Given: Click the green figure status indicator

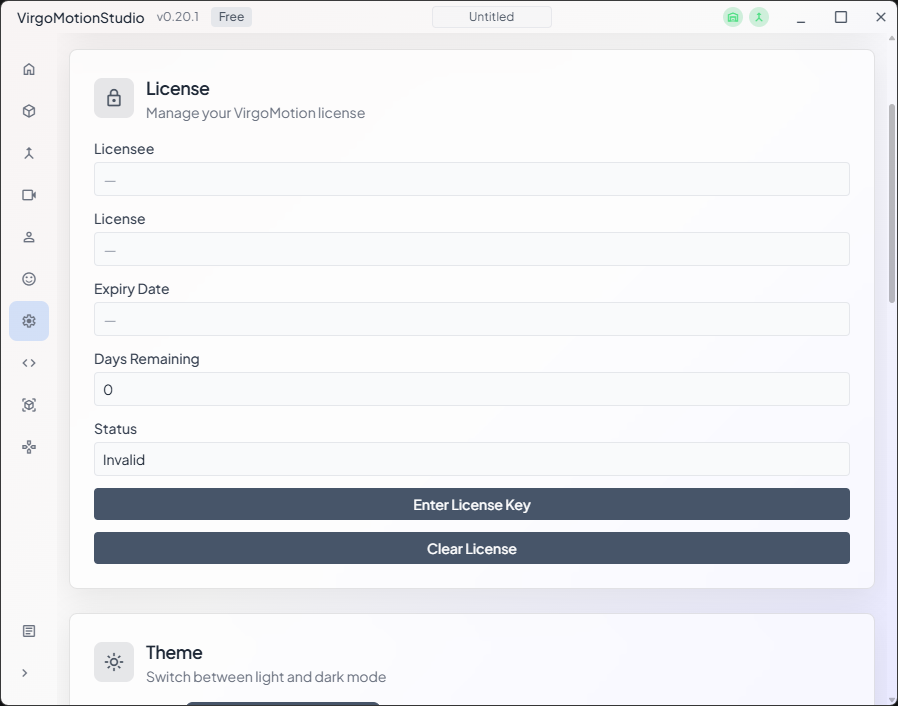Looking at the screenshot, I should tap(759, 17).
